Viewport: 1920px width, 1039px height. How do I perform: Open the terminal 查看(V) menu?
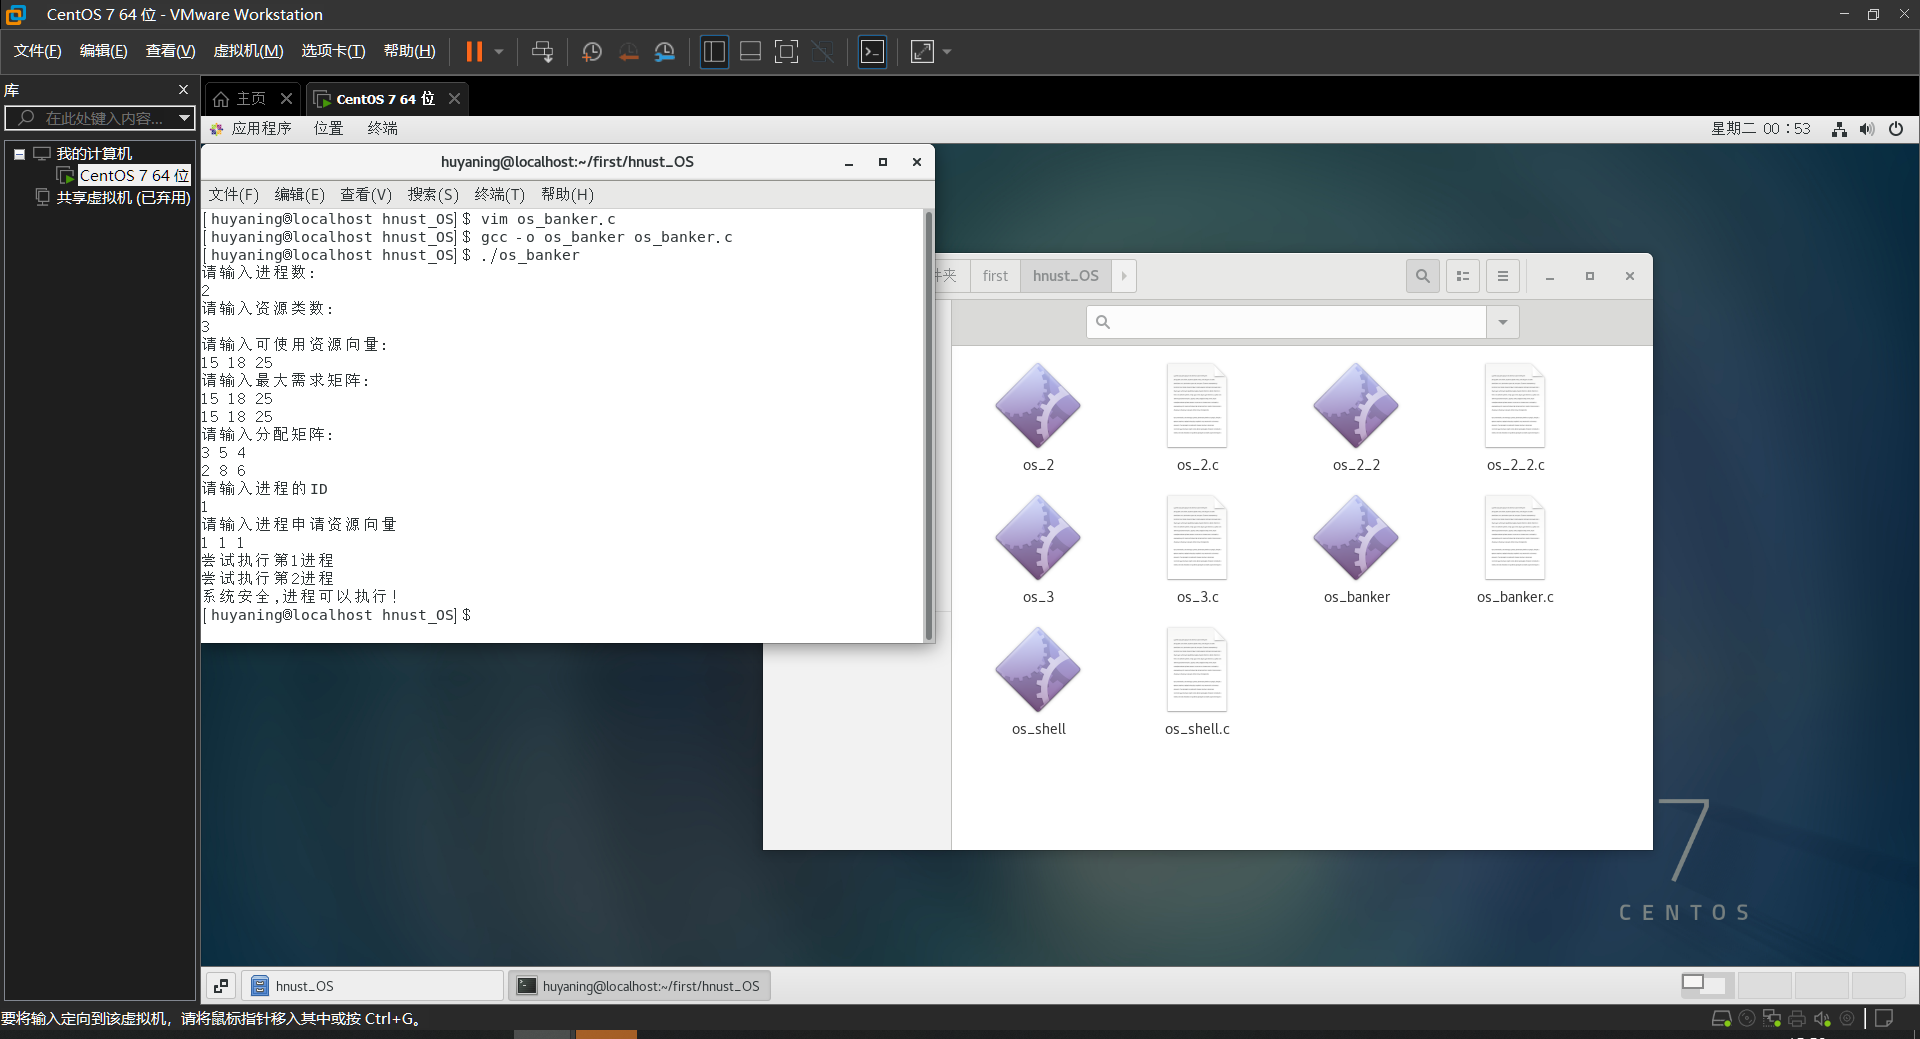[366, 194]
